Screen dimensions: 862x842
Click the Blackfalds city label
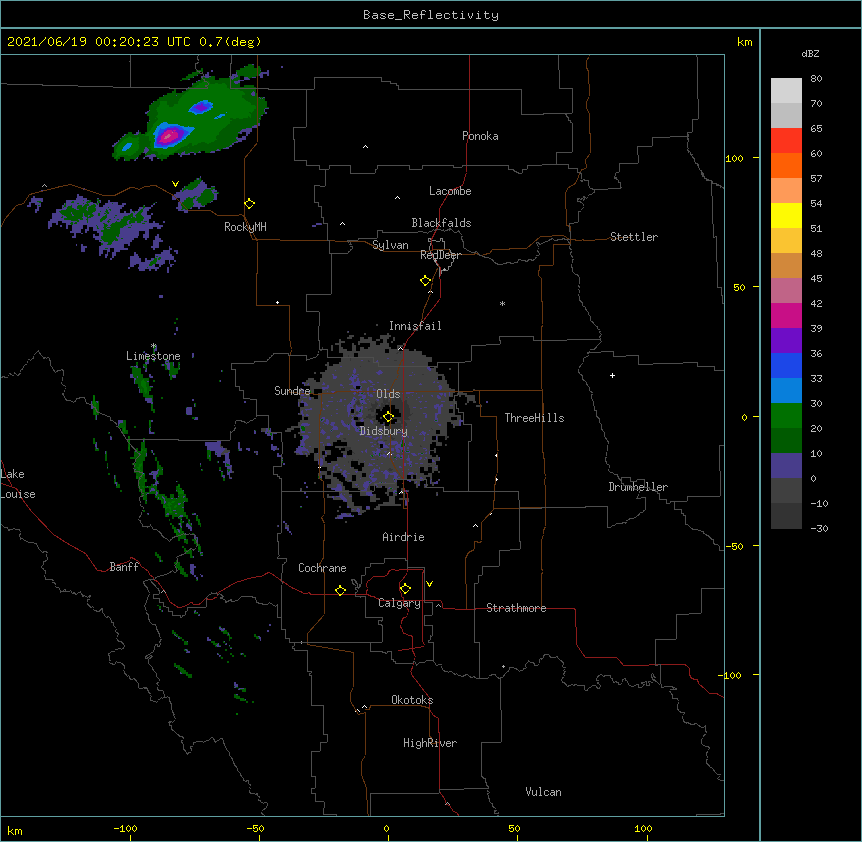click(441, 223)
